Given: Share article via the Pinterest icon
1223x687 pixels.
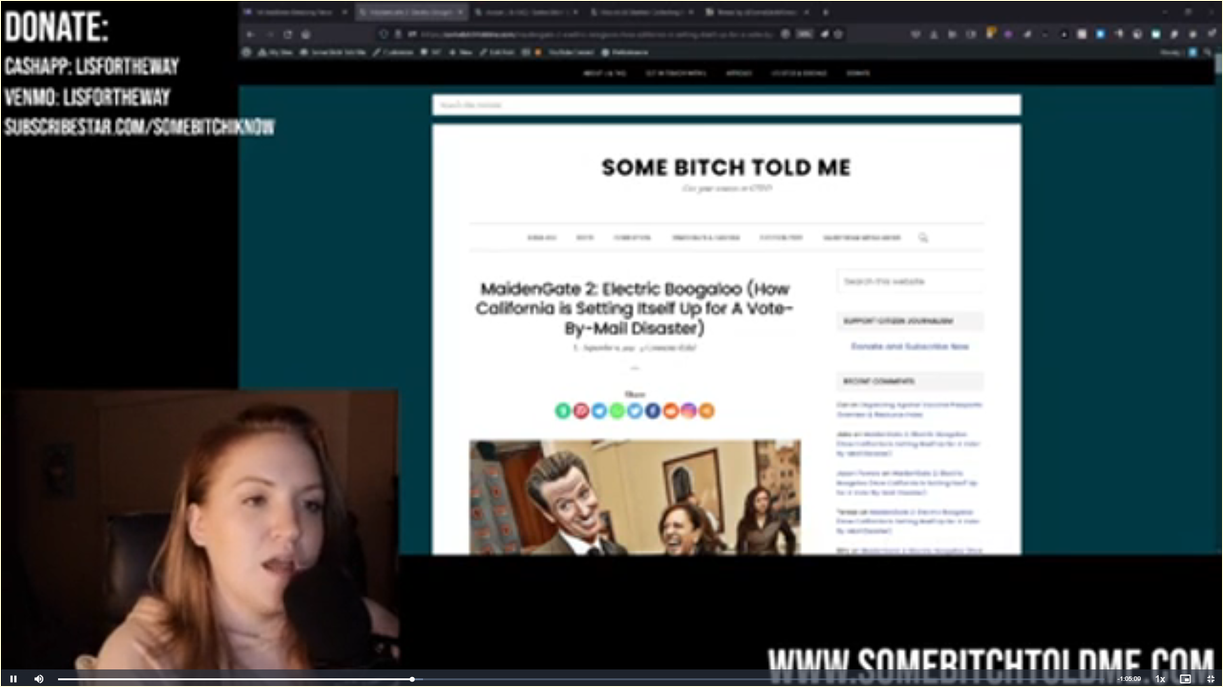Looking at the screenshot, I should click(x=581, y=411).
